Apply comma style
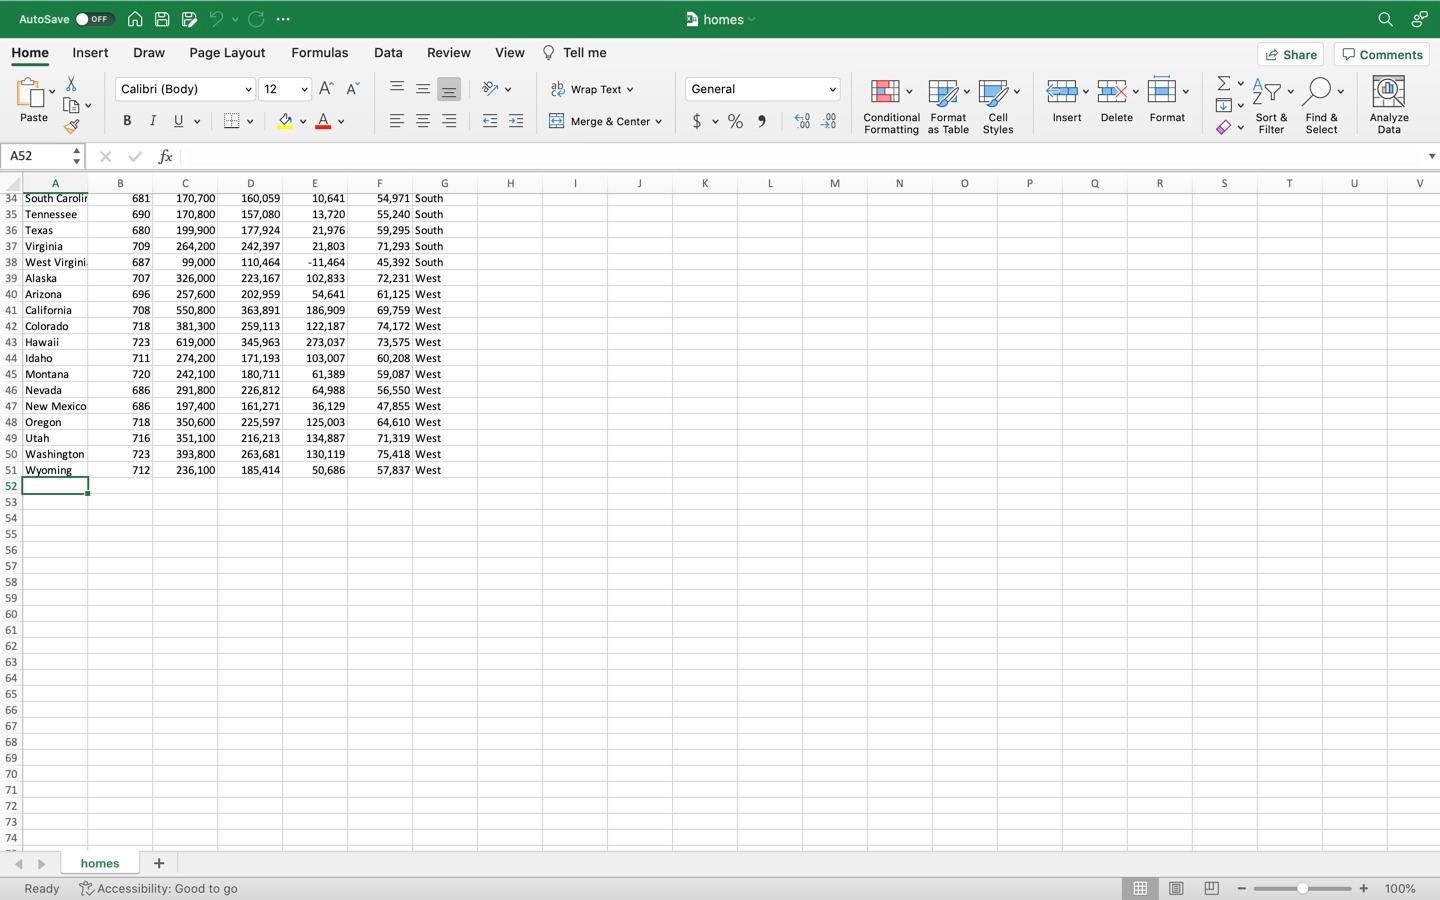This screenshot has width=1440, height=900. click(x=762, y=121)
